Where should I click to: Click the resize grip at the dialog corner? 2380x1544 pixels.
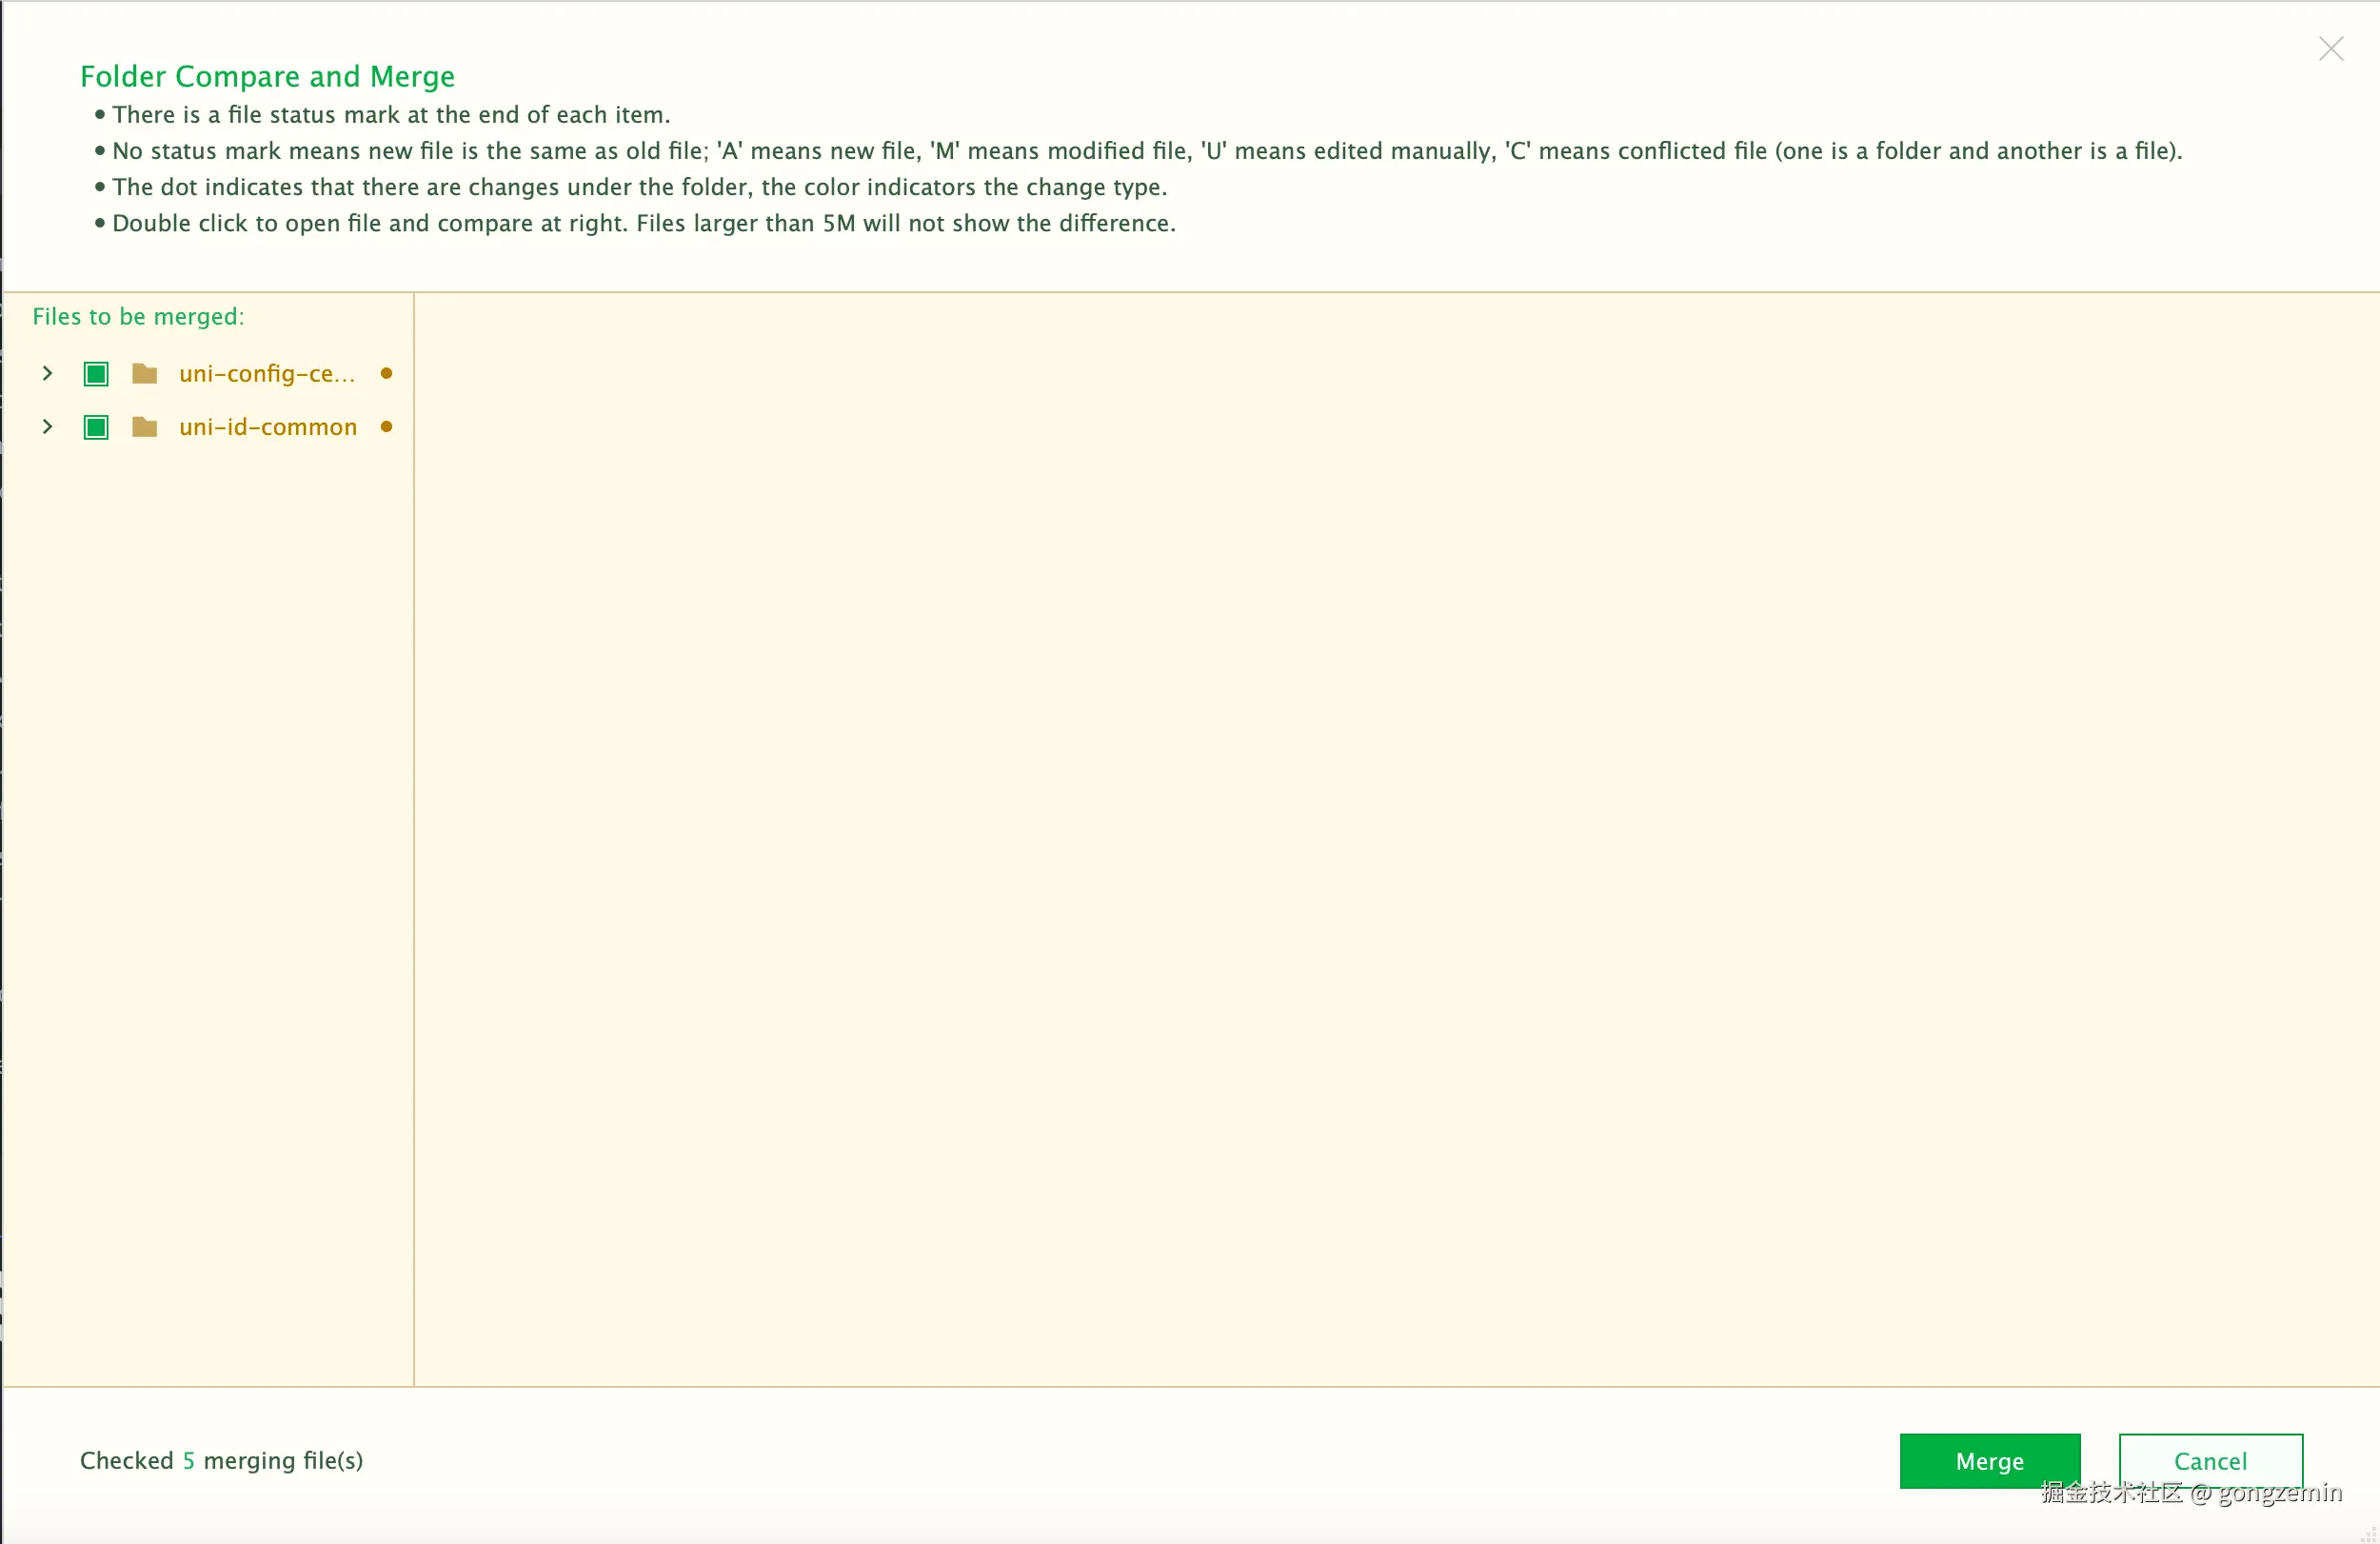click(2368, 1534)
